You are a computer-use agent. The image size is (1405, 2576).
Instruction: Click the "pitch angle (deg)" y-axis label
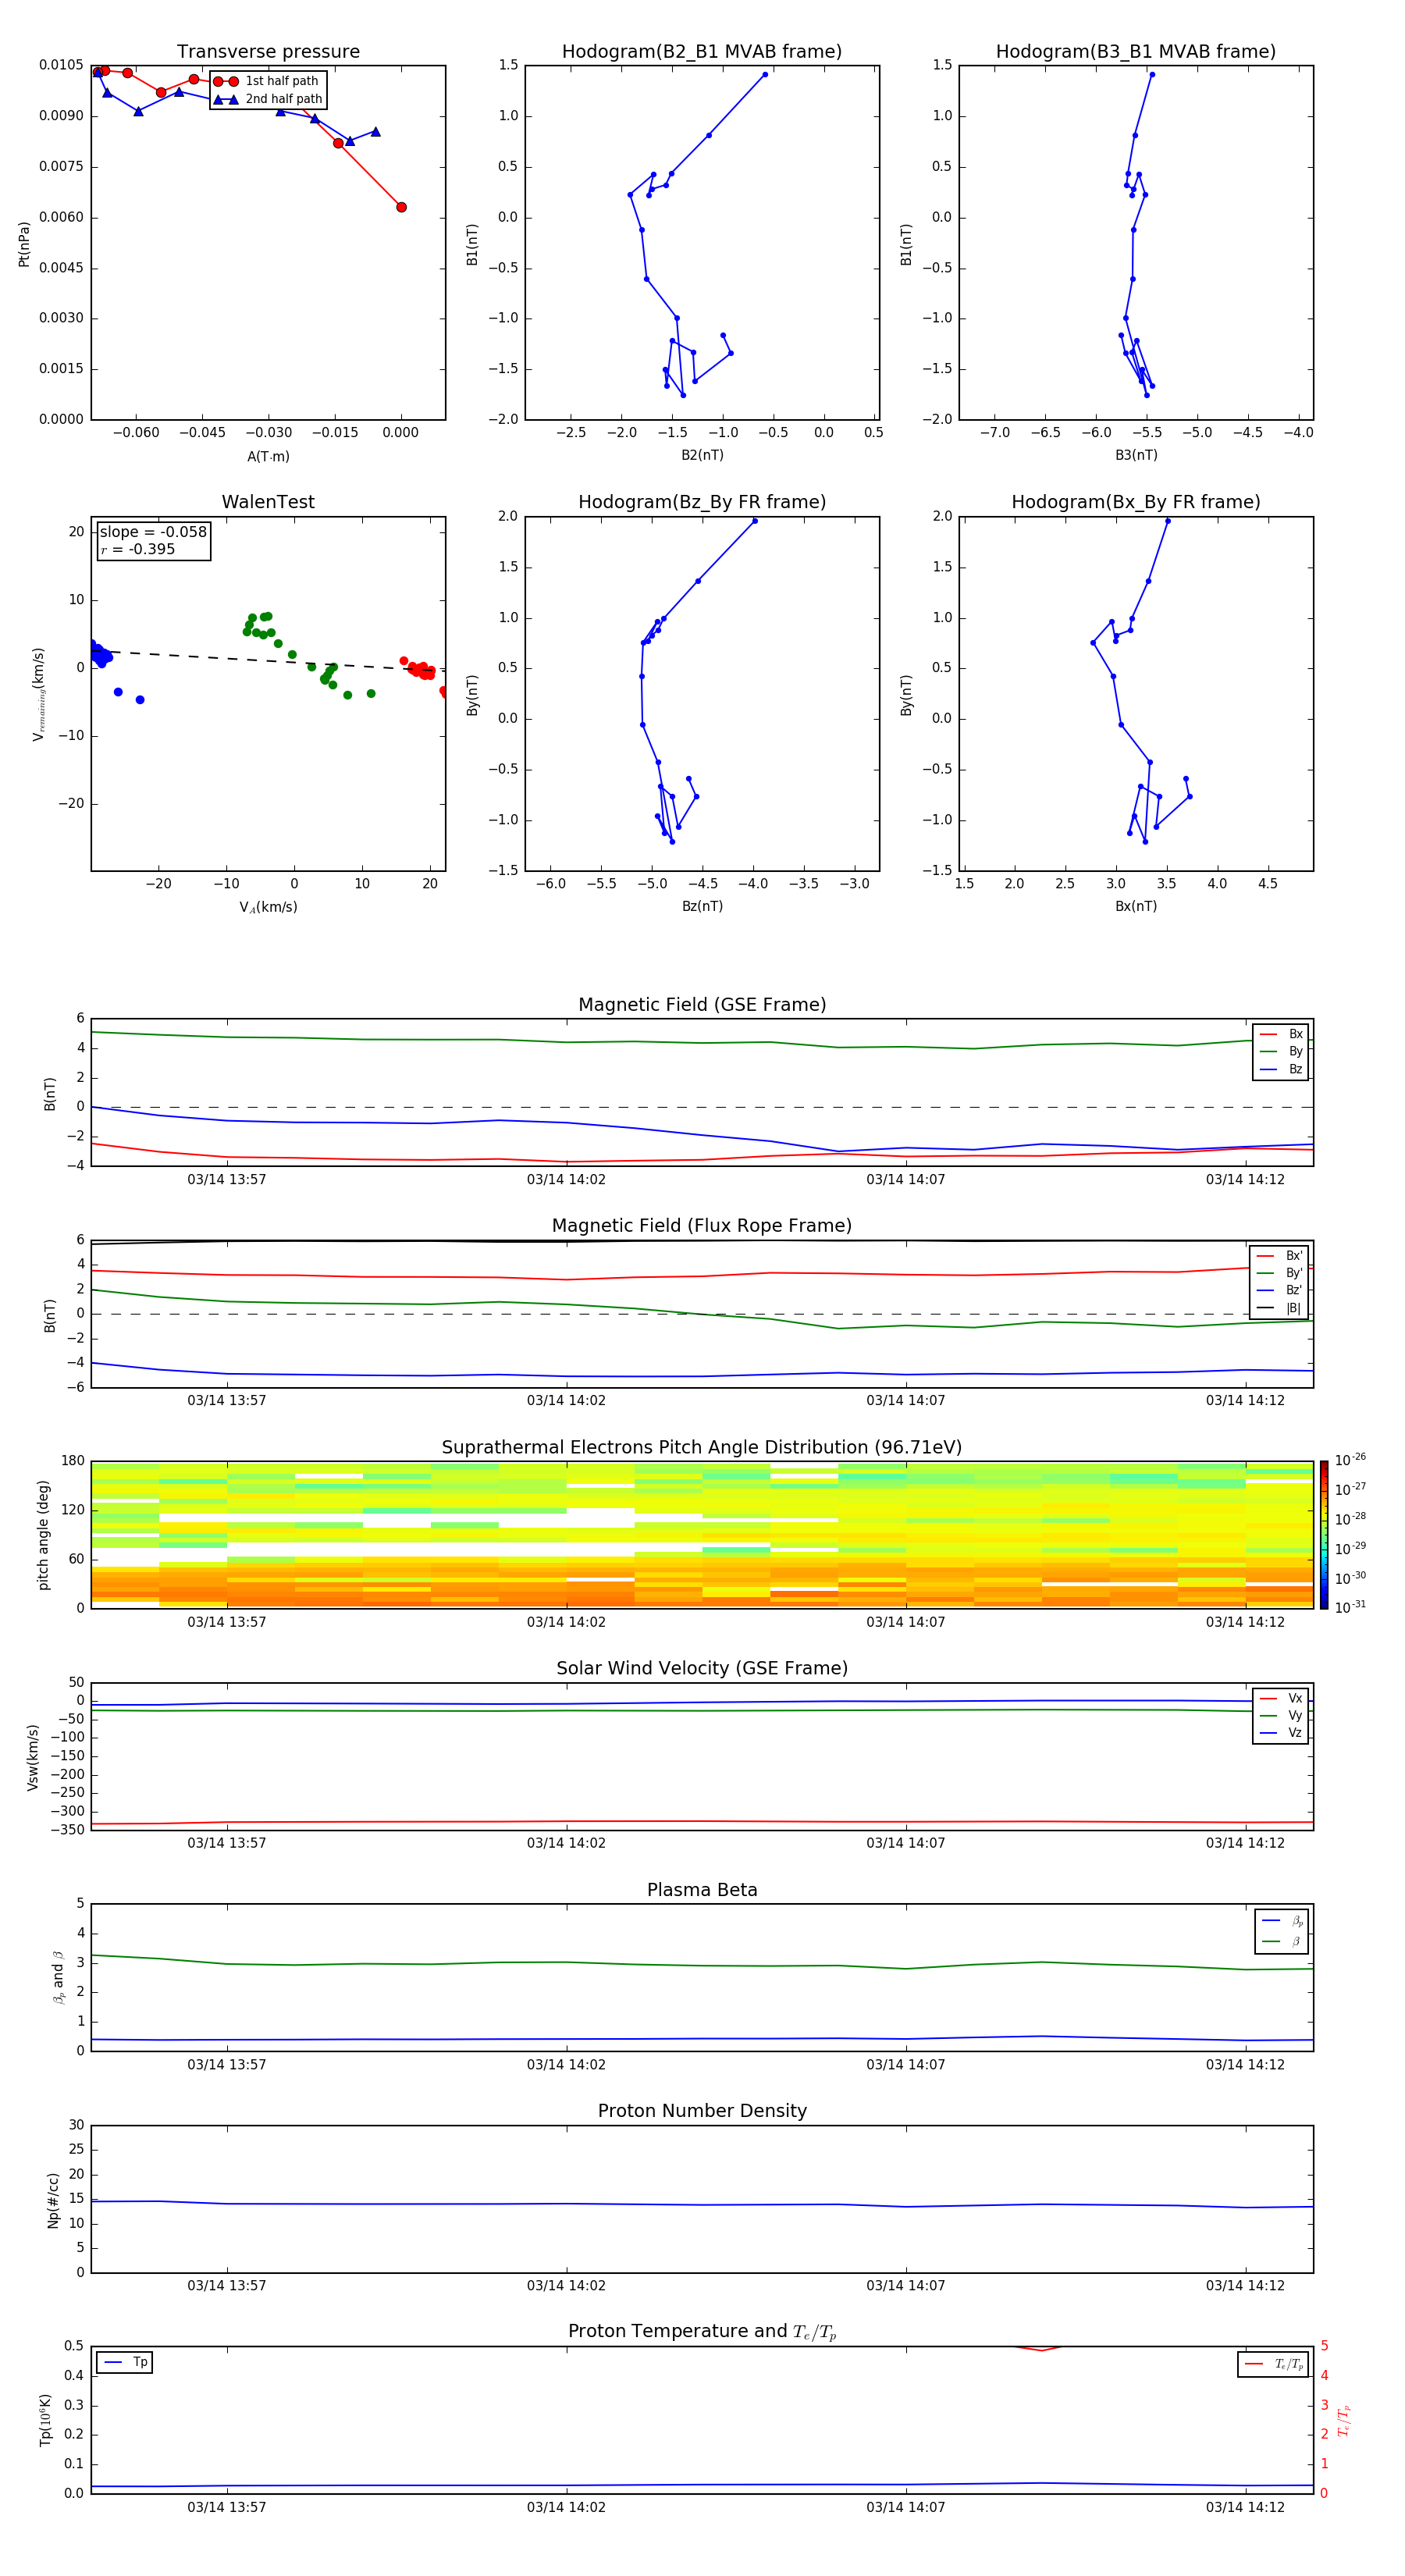(x=43, y=1535)
